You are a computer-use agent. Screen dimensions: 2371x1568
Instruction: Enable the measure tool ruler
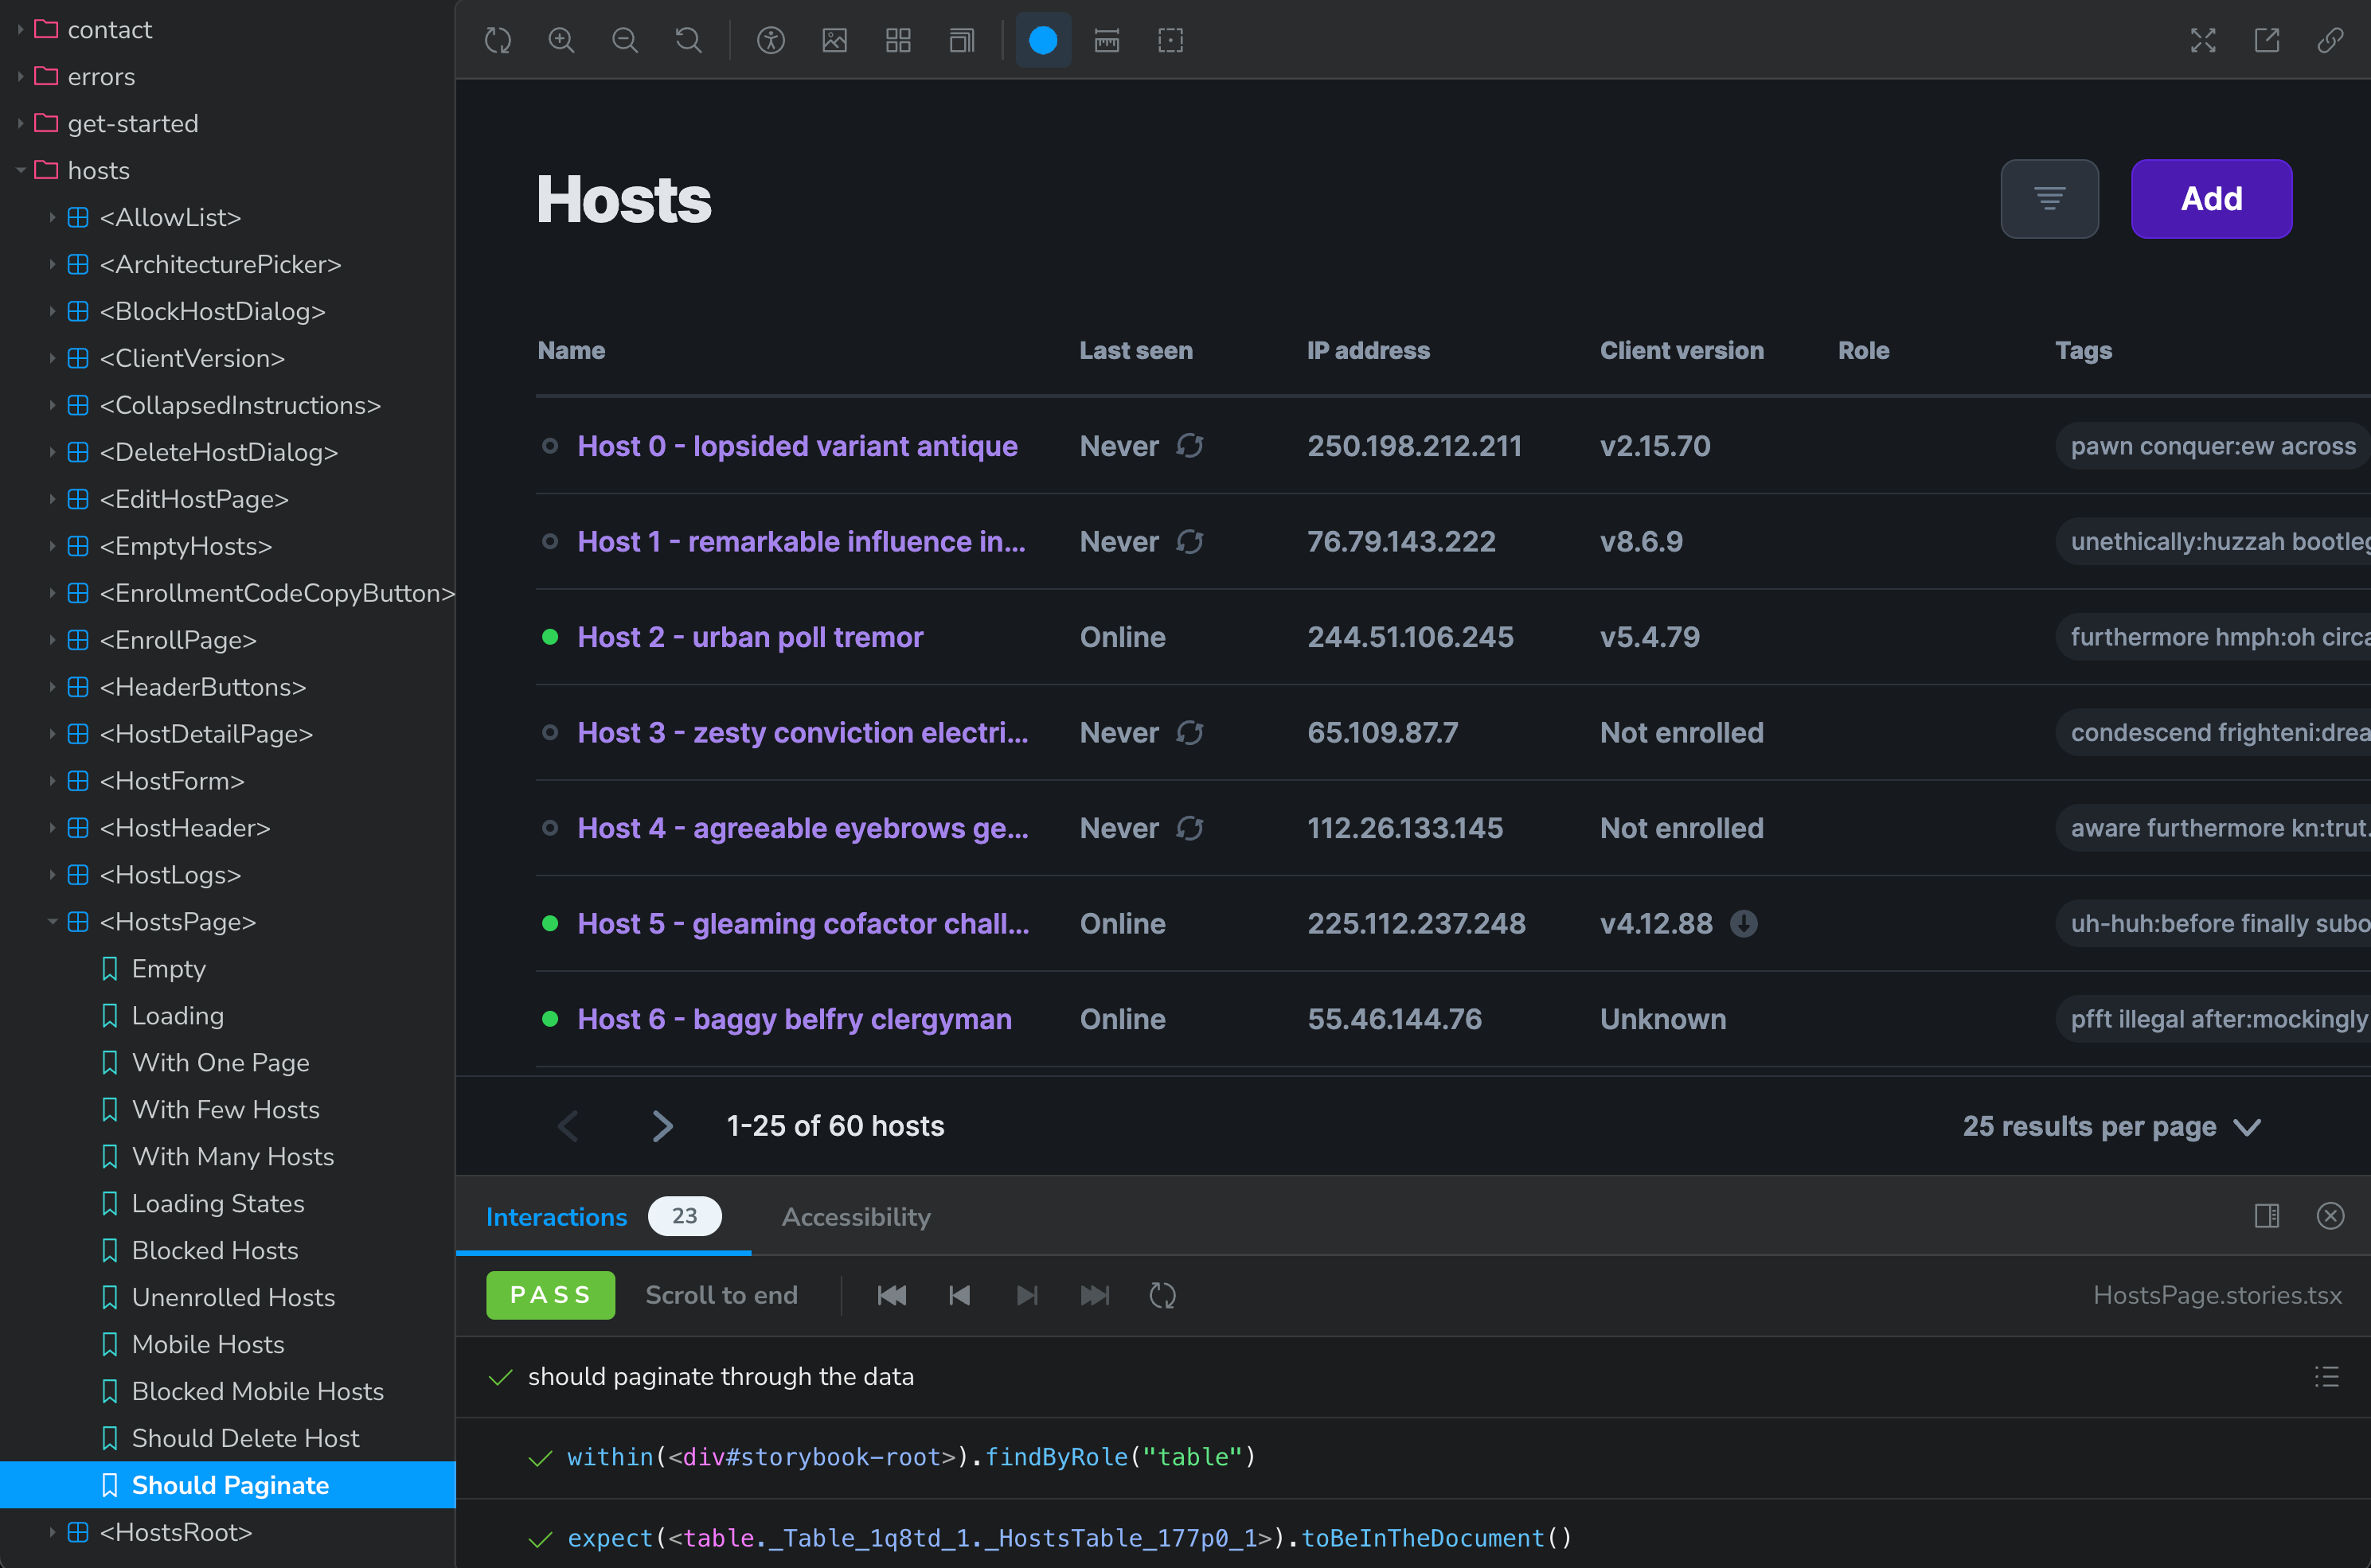point(1107,40)
